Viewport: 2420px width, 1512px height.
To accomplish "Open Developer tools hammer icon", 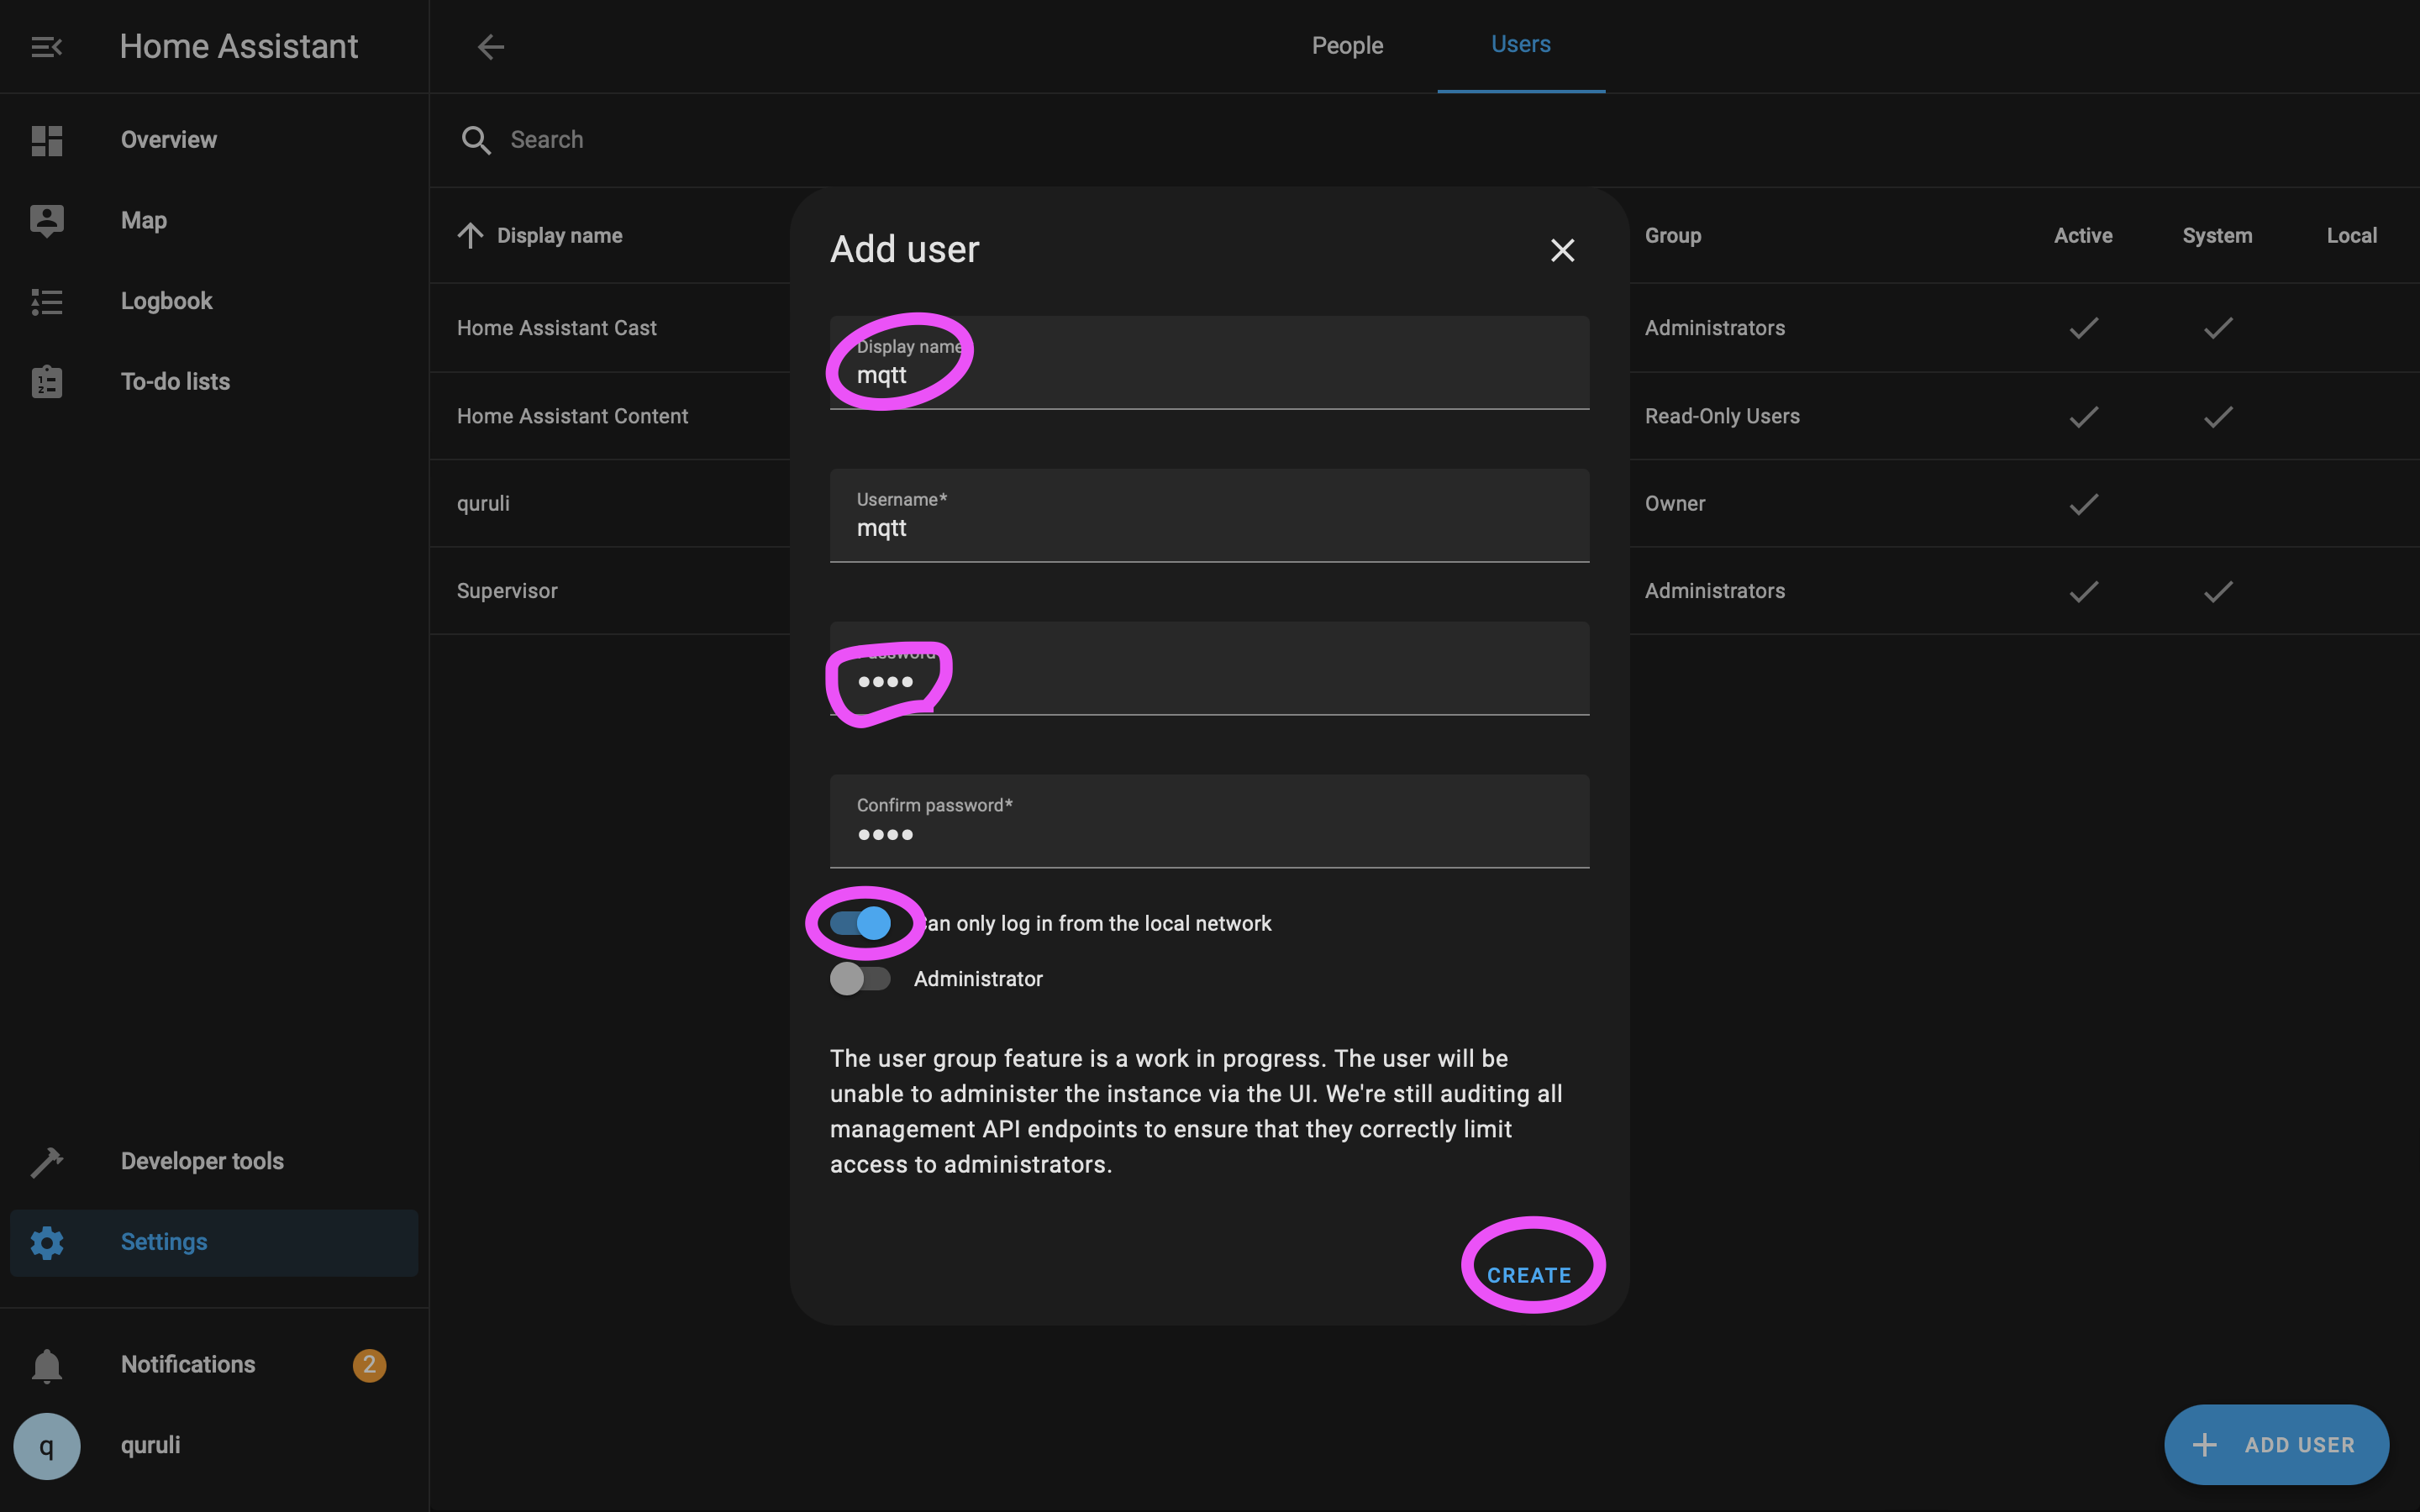I will coord(46,1162).
